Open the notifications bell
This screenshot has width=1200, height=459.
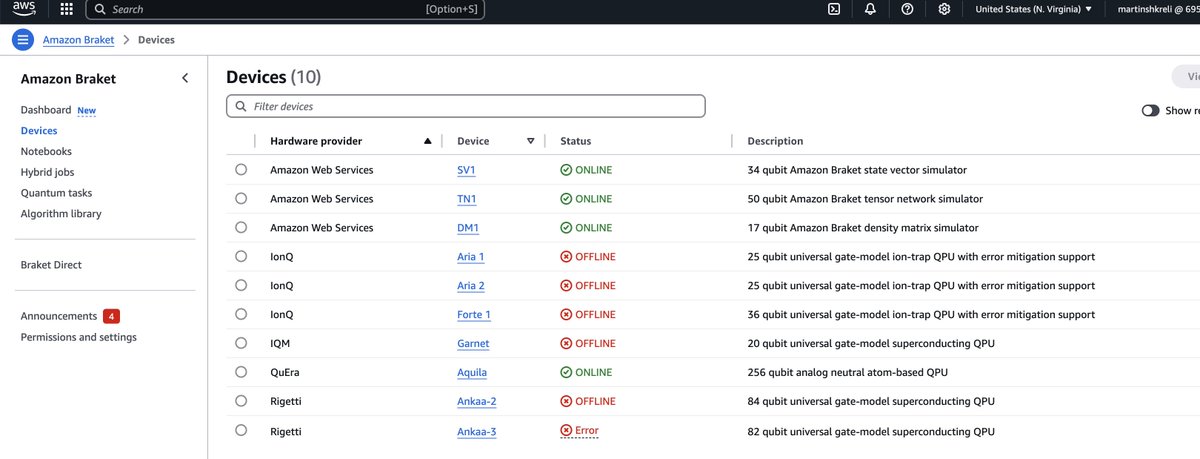coord(870,9)
